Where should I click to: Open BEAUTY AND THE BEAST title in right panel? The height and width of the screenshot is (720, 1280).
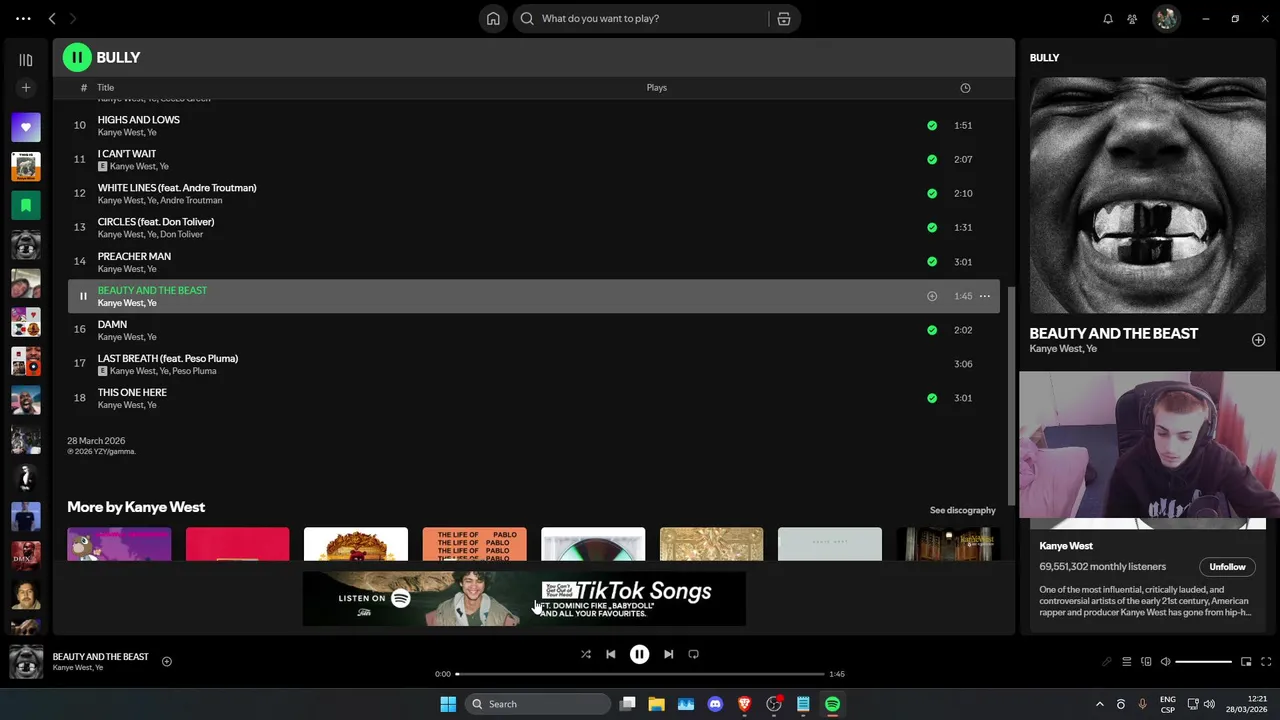(1114, 334)
